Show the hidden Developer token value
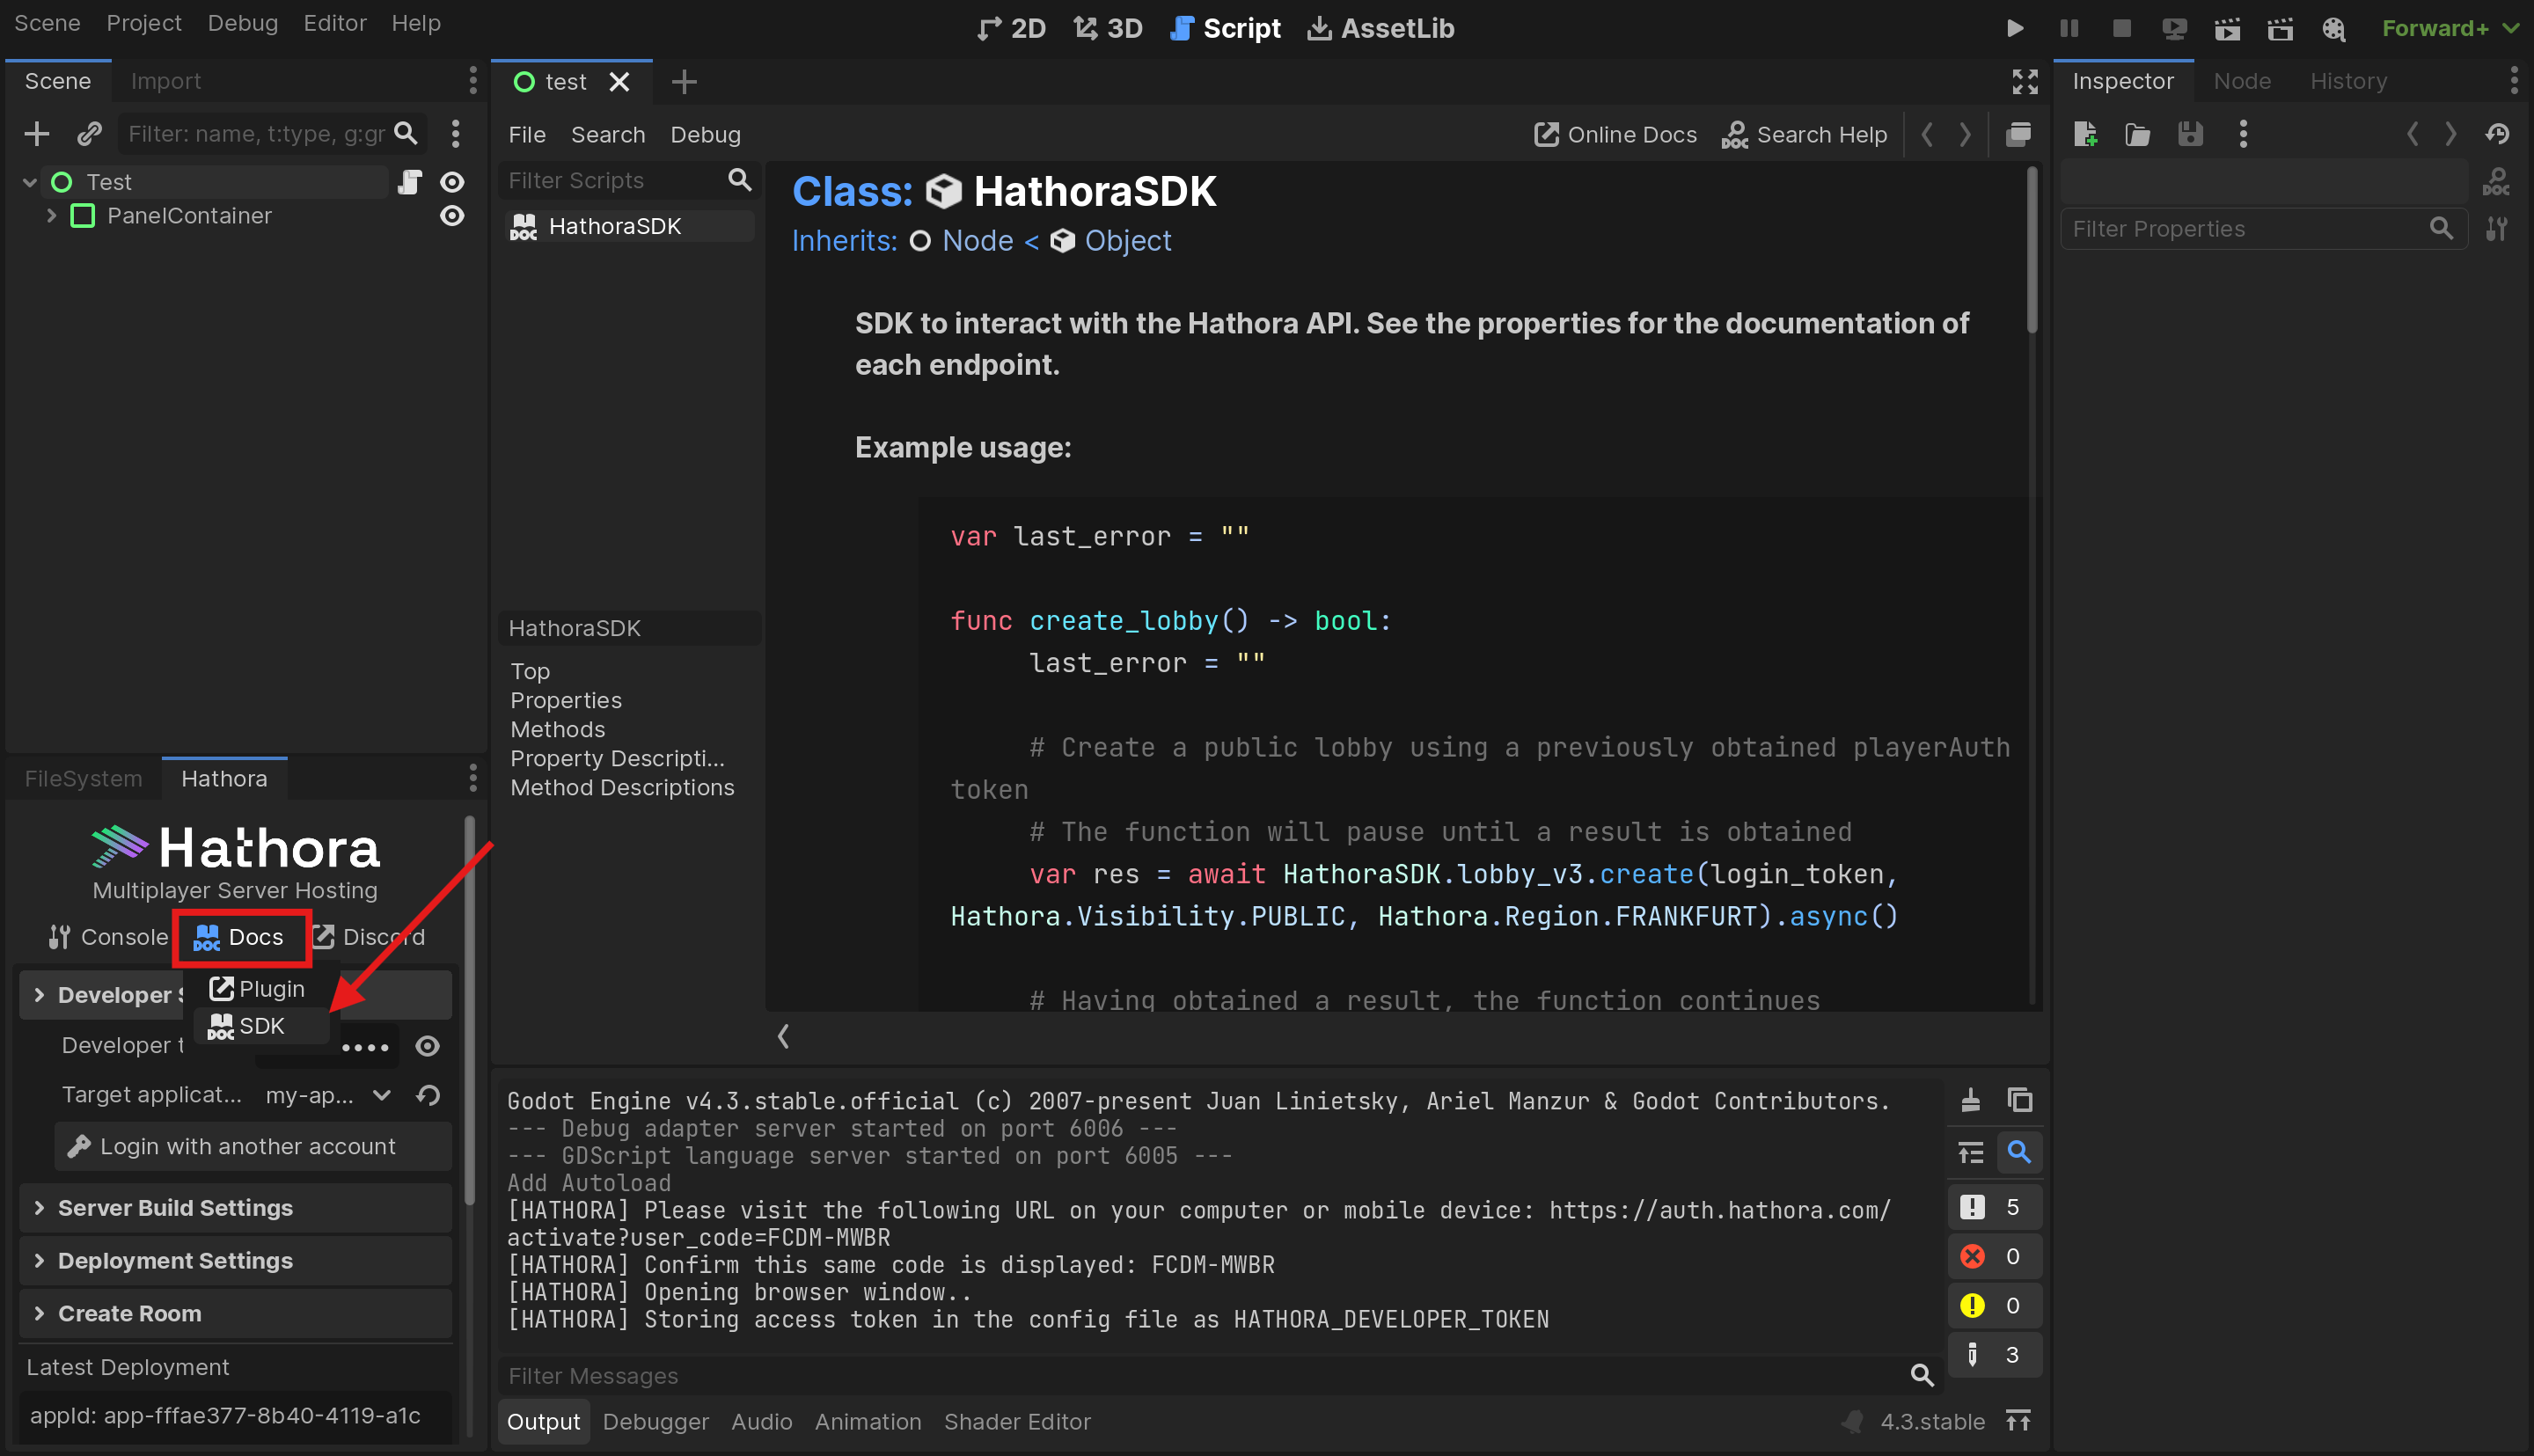This screenshot has height=1456, width=2534. pyautogui.click(x=427, y=1046)
